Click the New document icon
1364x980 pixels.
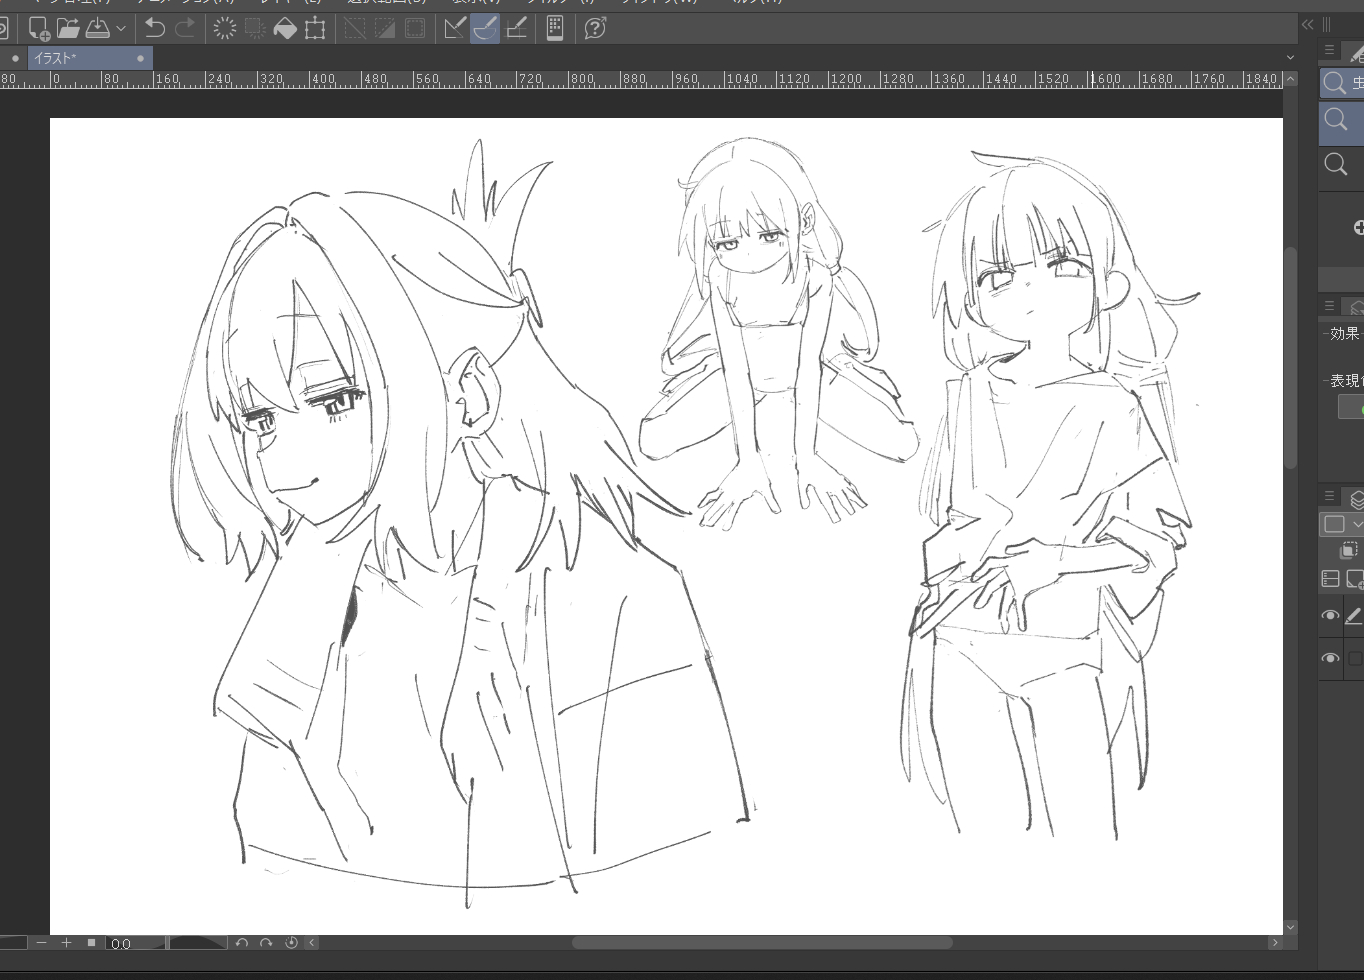coord(38,28)
